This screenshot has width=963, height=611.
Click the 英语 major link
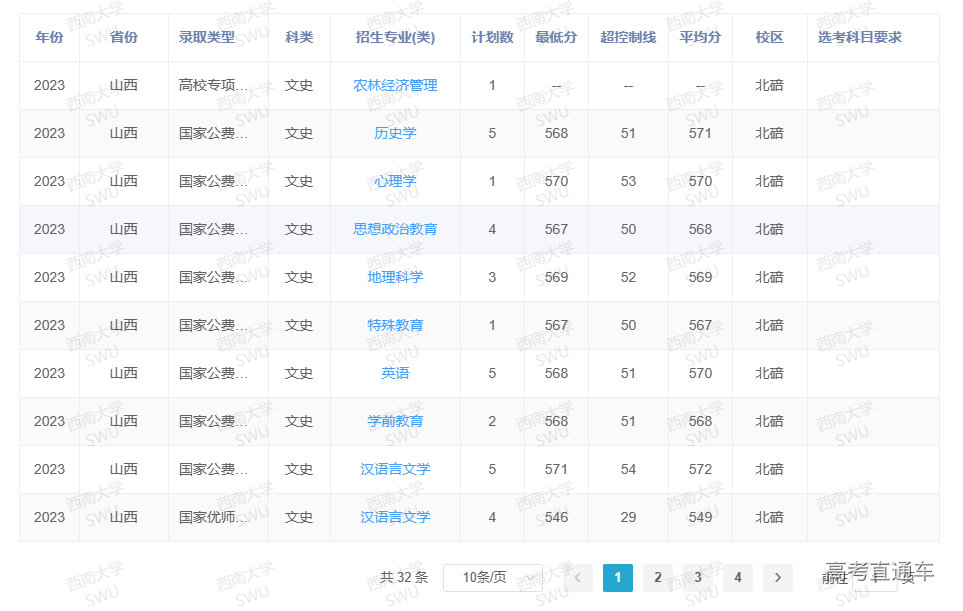coord(395,374)
